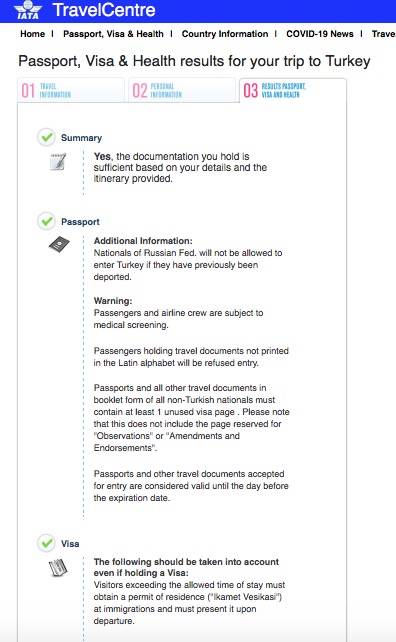
Task: Click the TravelCentre header title
Action: coord(104,10)
